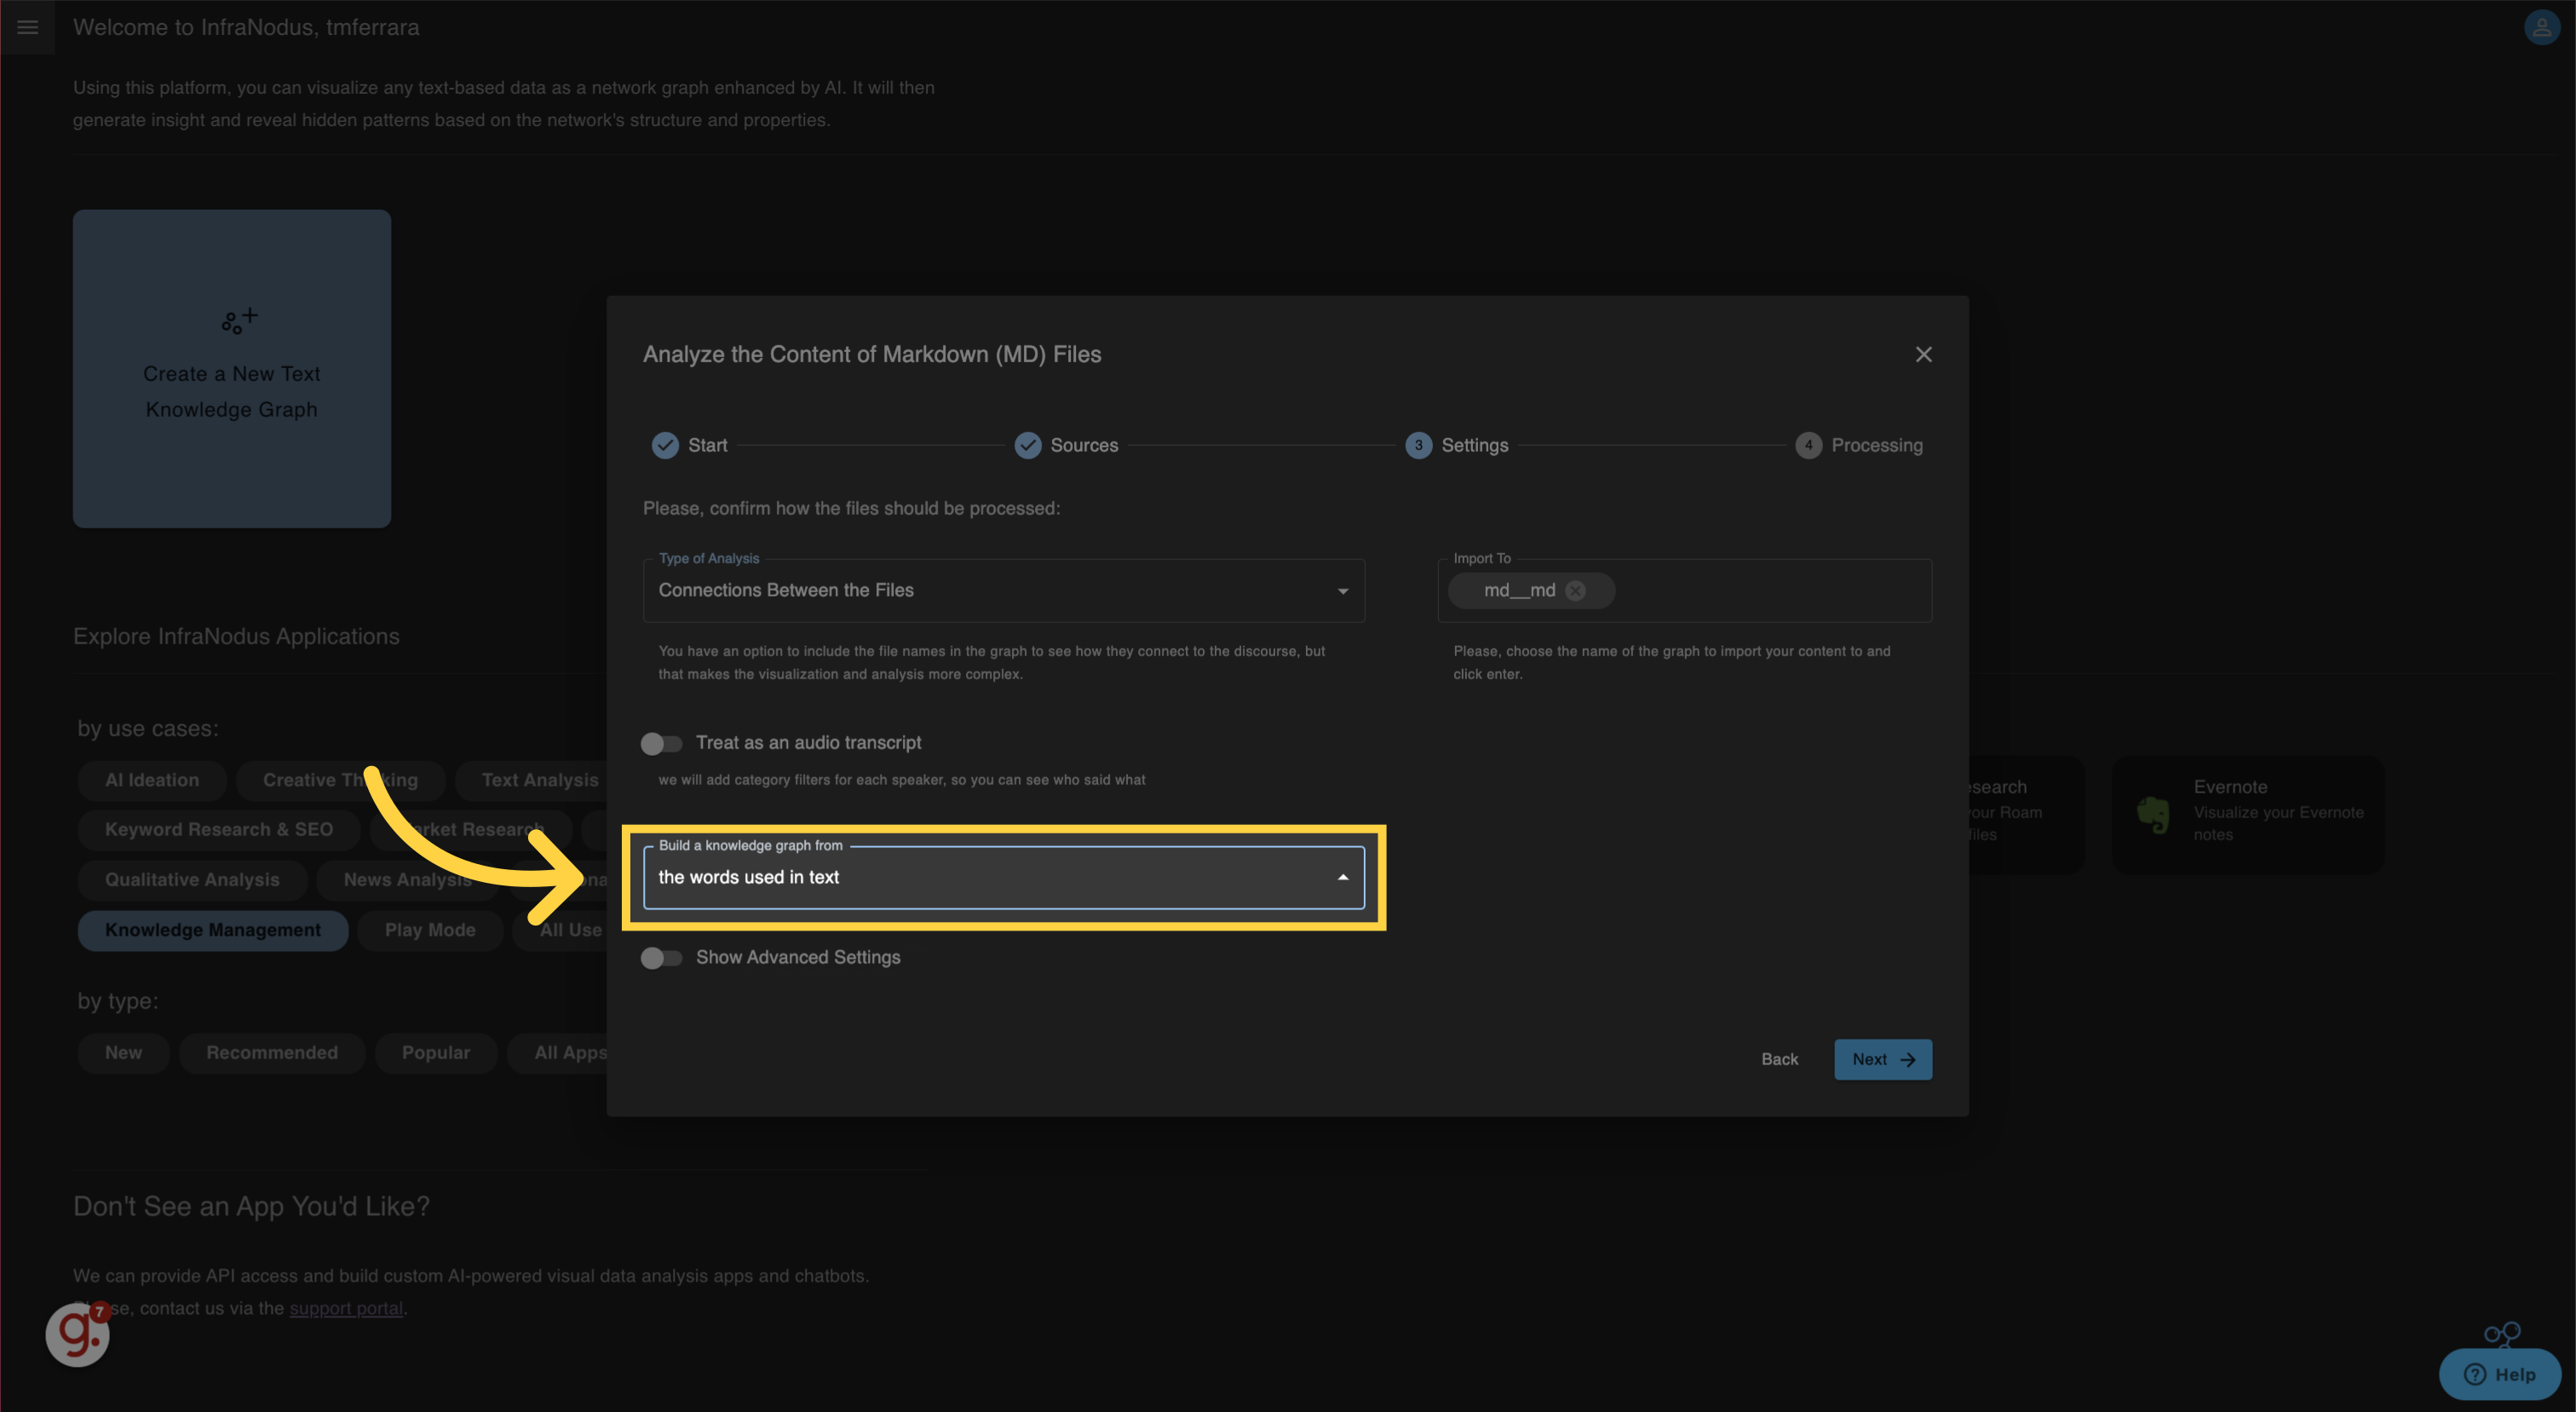Click the Next button

(x=1882, y=1059)
